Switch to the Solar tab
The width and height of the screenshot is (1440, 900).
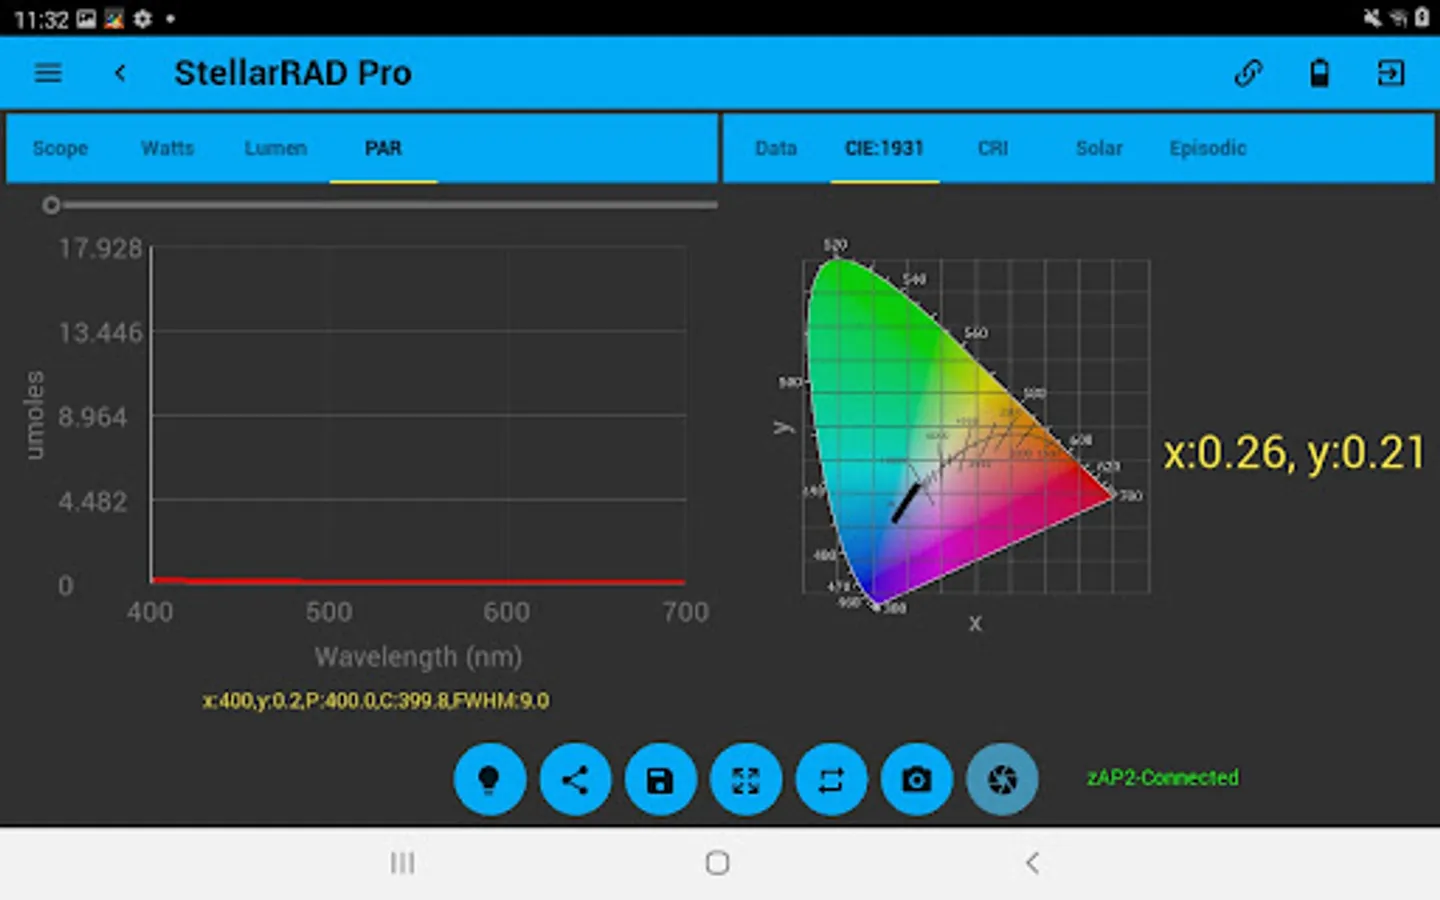(x=1099, y=148)
